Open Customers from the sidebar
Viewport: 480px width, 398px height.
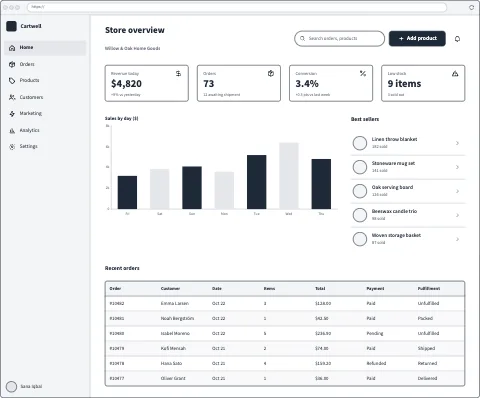coord(45,97)
